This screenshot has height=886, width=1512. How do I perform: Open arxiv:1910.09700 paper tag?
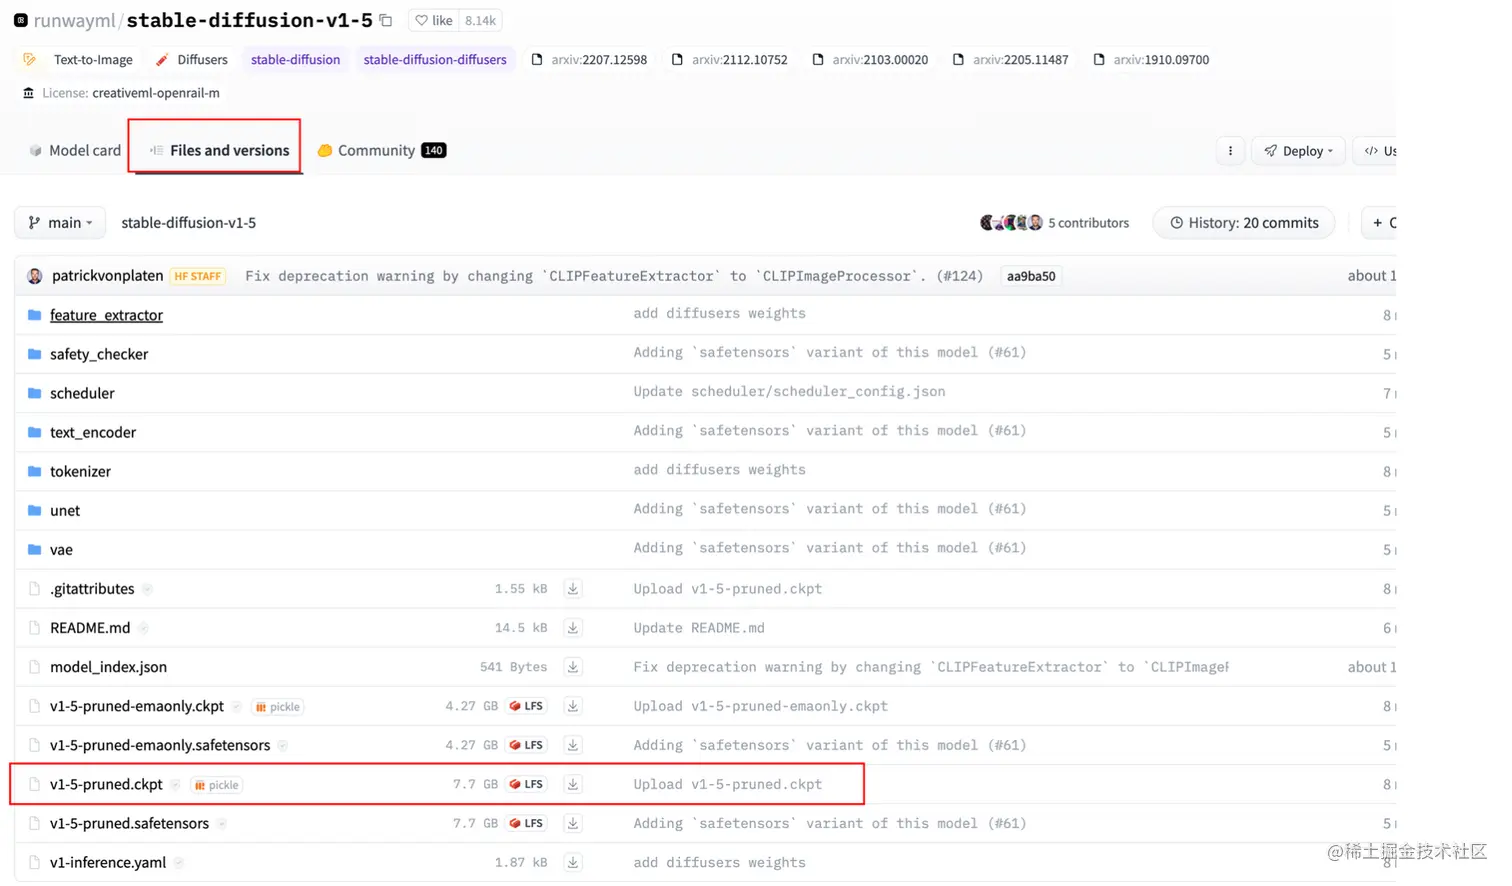click(1151, 60)
